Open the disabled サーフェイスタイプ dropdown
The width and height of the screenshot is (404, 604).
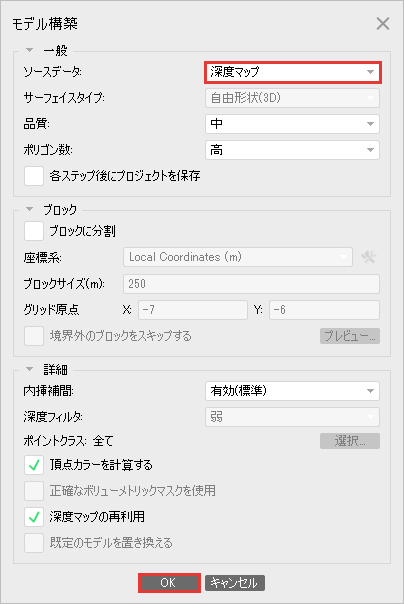[293, 98]
